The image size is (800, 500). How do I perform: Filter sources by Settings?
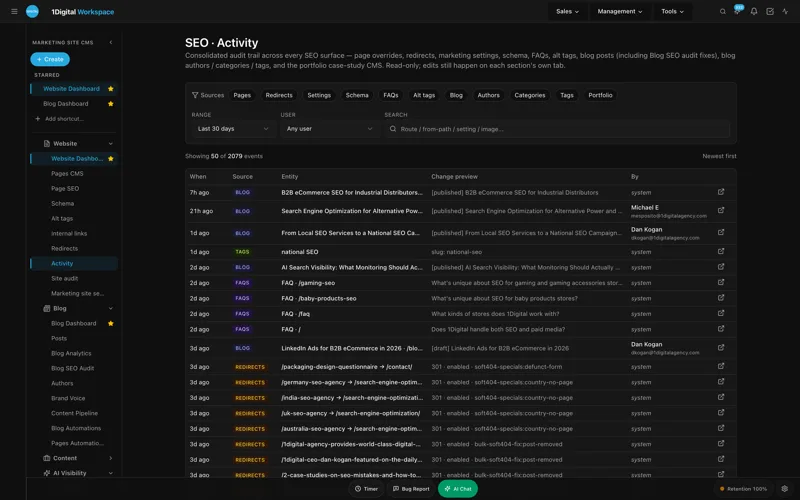point(319,95)
